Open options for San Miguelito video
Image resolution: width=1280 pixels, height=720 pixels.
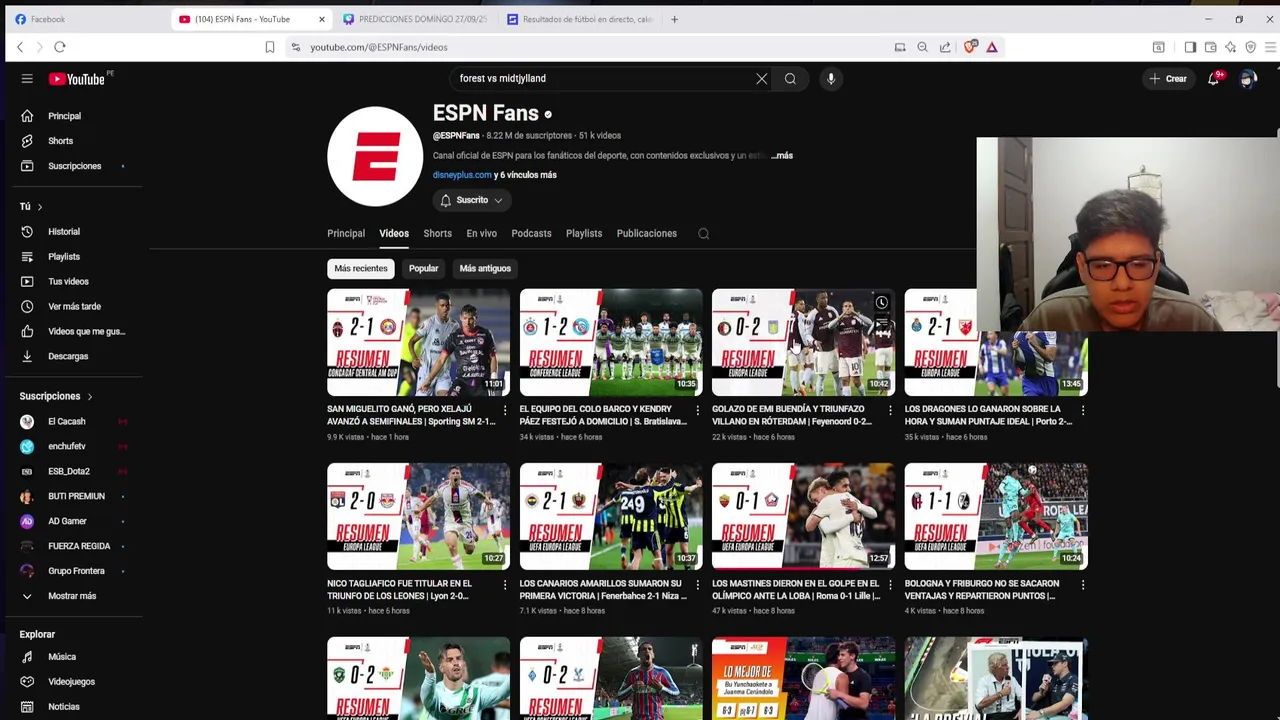point(505,410)
